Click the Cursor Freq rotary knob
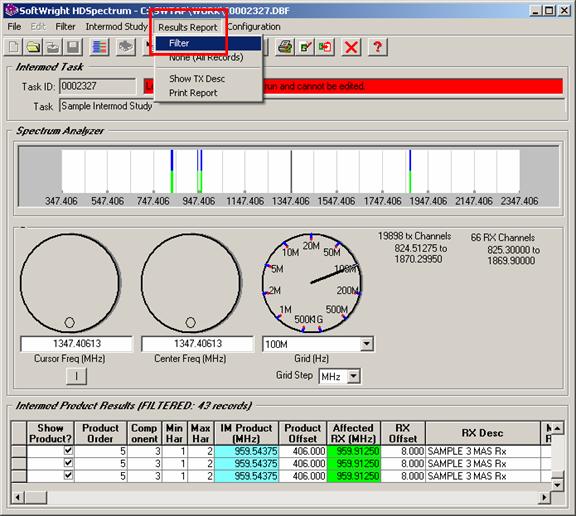 point(70,283)
